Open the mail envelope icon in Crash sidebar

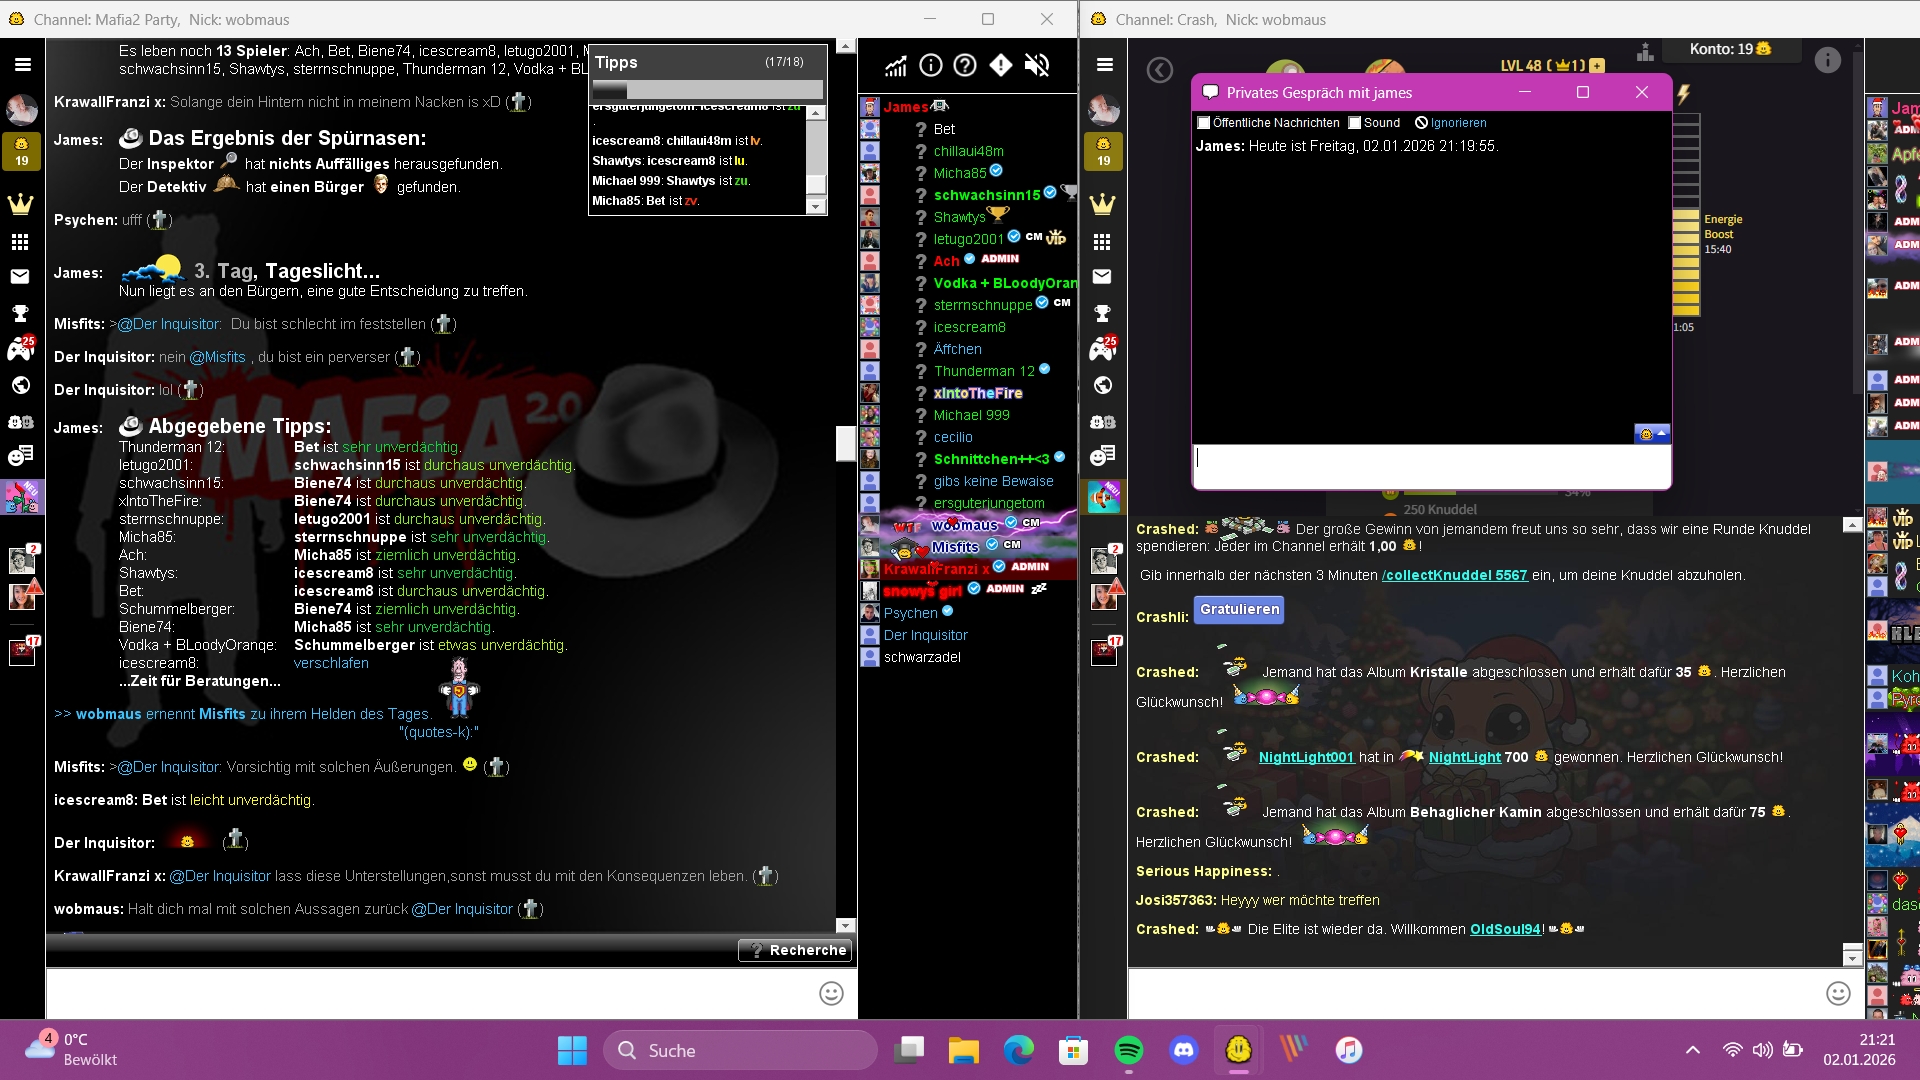point(1102,277)
